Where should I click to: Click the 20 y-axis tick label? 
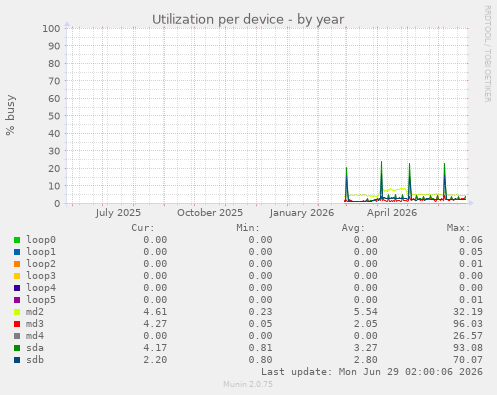pos(54,168)
